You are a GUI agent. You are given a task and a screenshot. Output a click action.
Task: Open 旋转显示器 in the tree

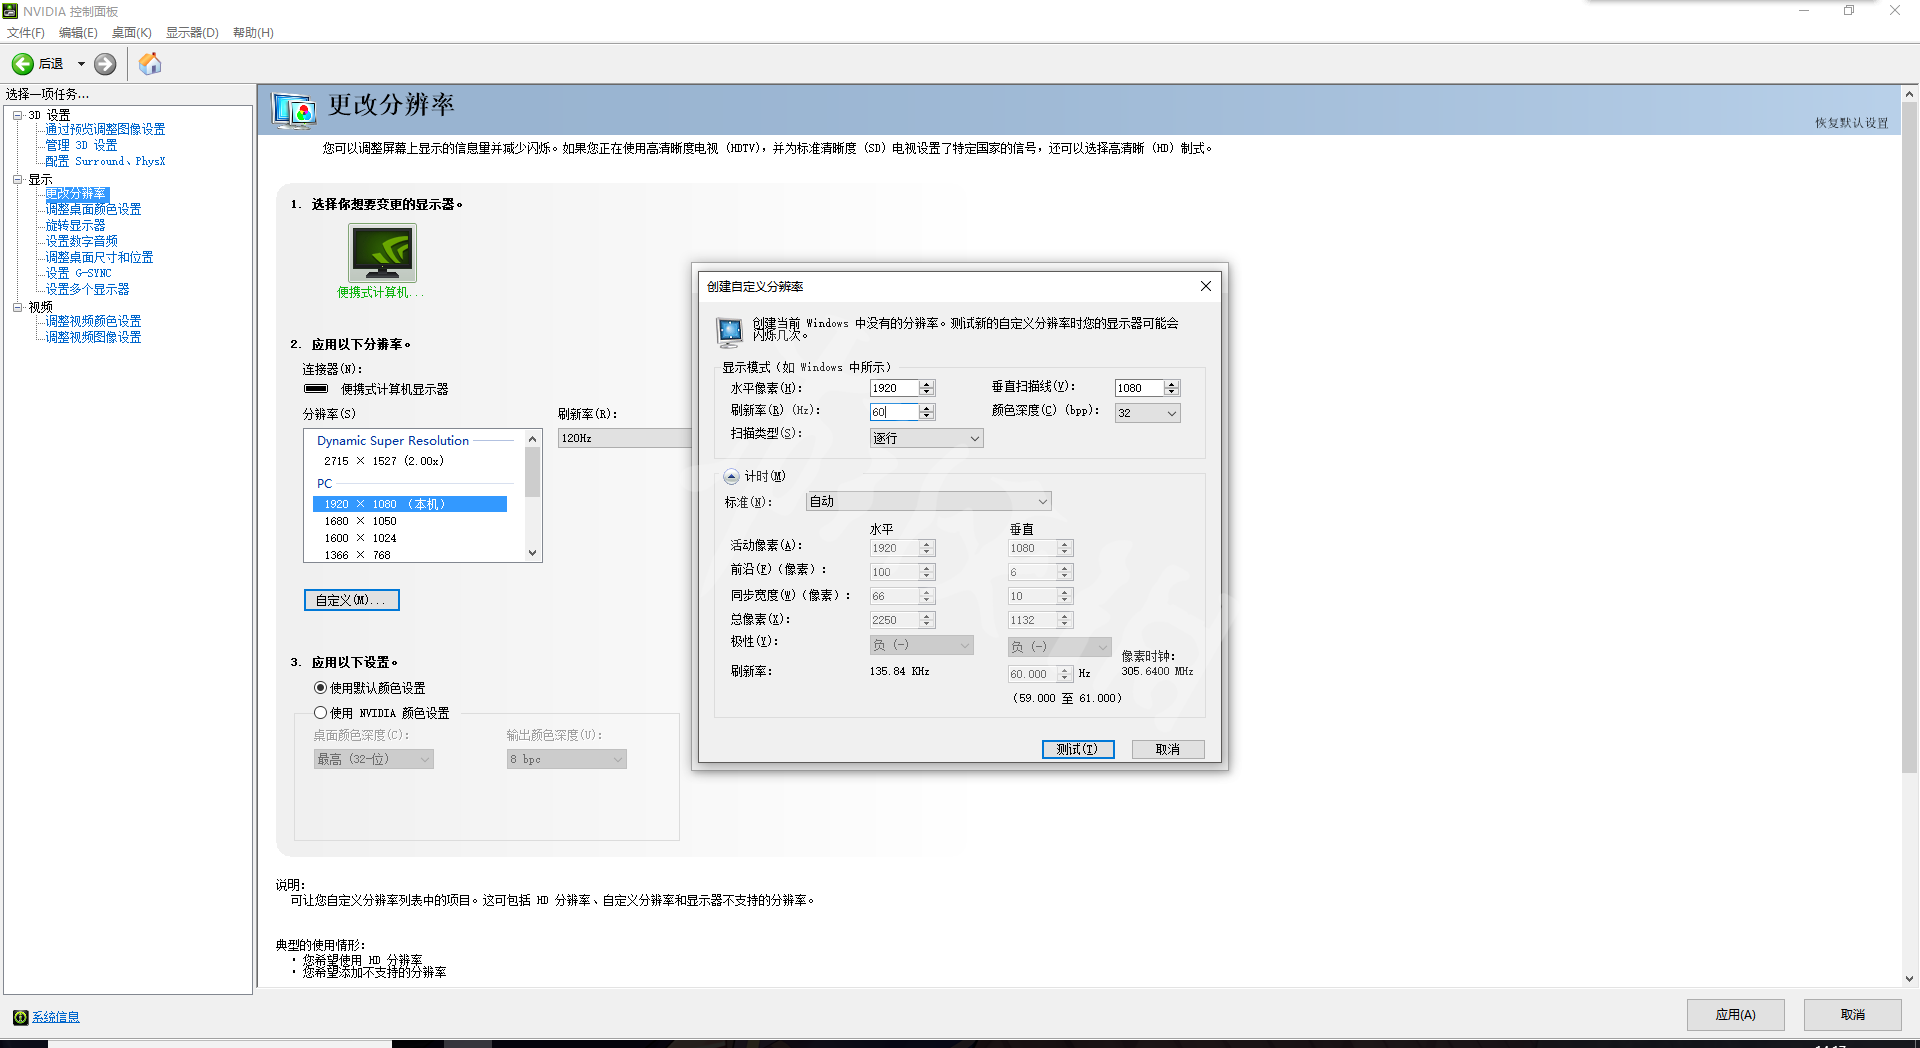click(75, 225)
